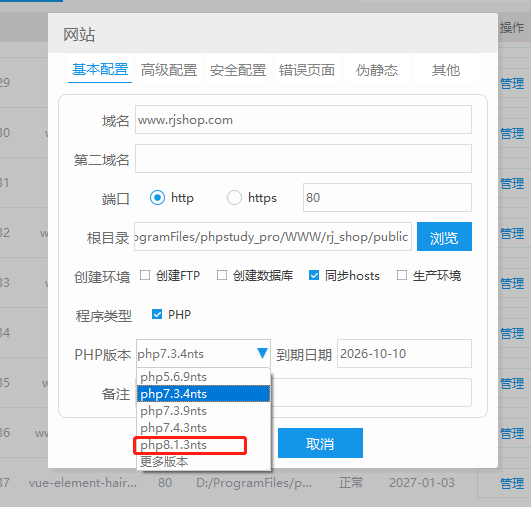Image resolution: width=531 pixels, height=507 pixels.
Task: Open the 伪静态 tab
Action: point(377,70)
